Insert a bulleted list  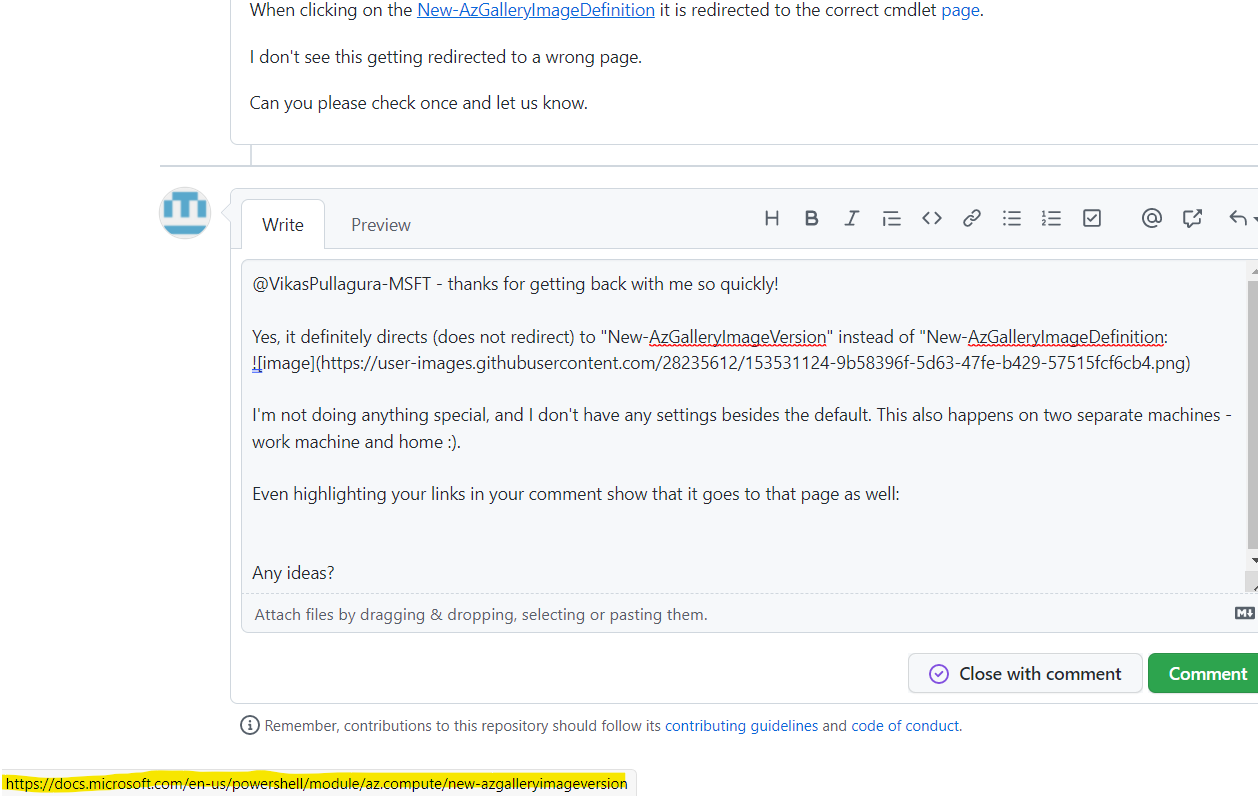tap(1011, 218)
